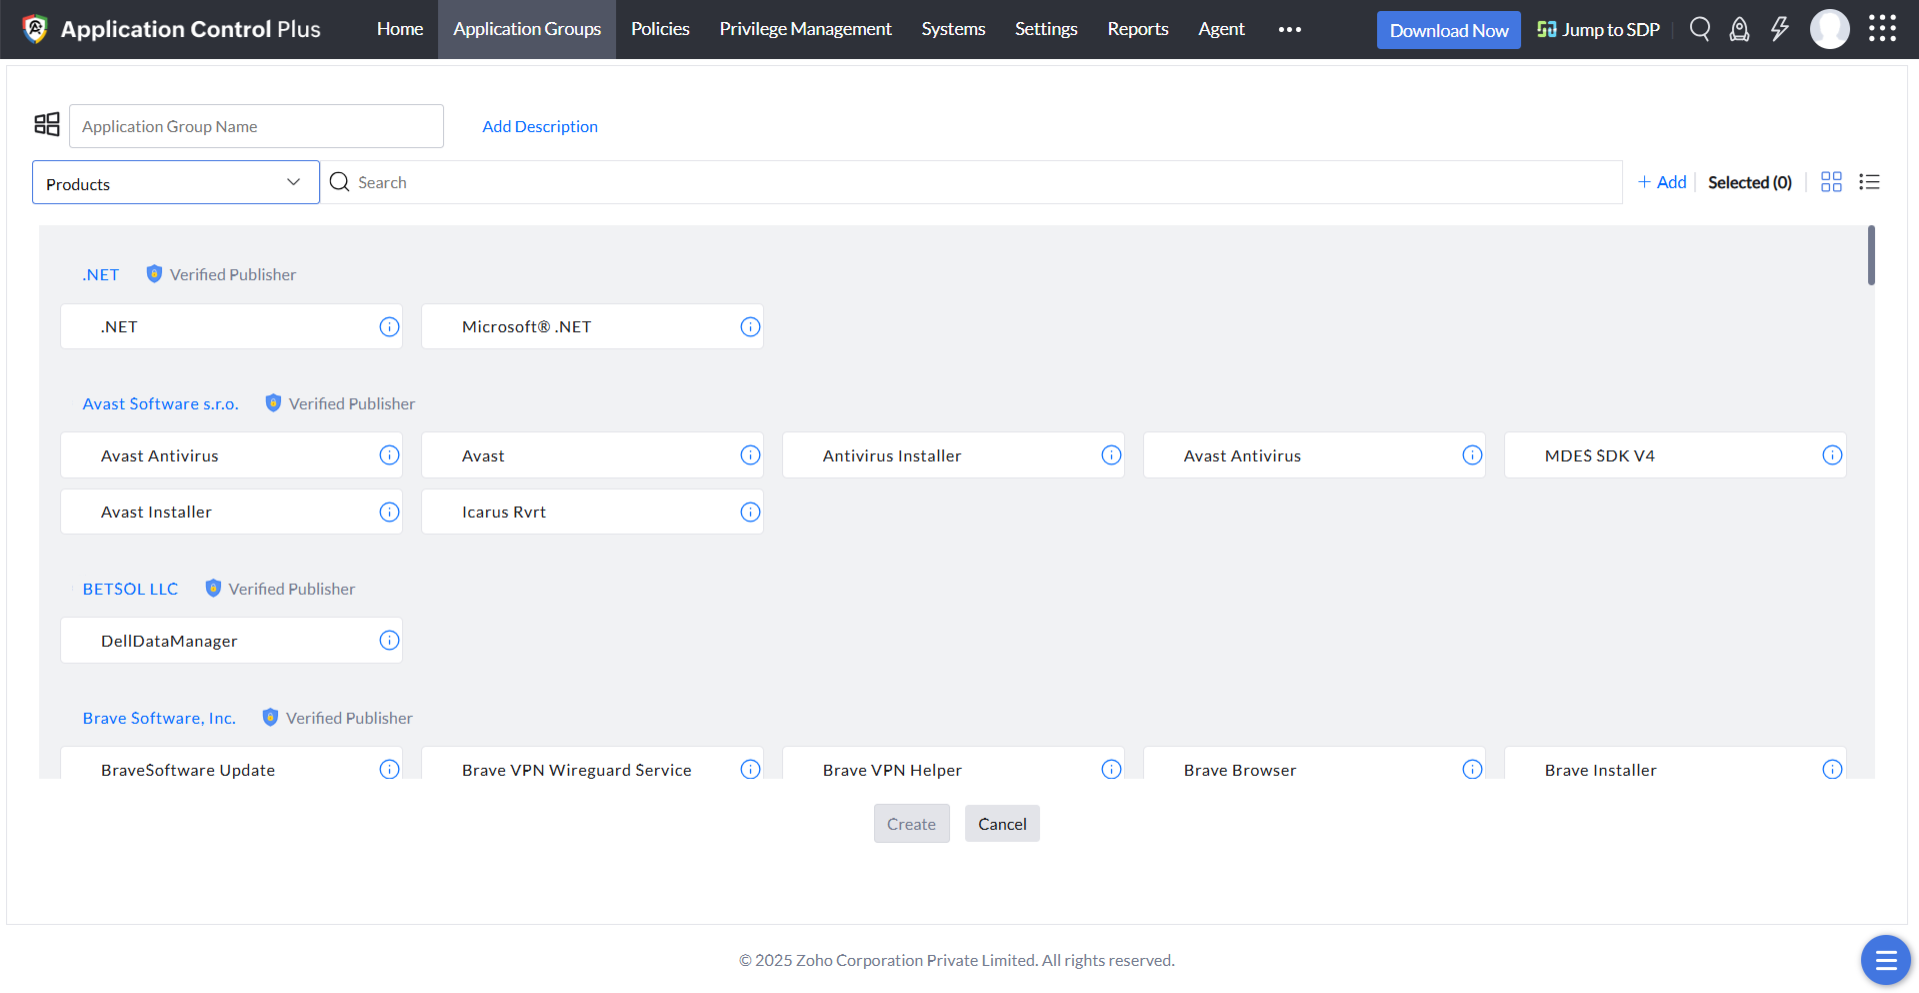Screen dimensions: 1919x993
Task: Select the BraveSoftware Update product card
Action: (x=231, y=763)
